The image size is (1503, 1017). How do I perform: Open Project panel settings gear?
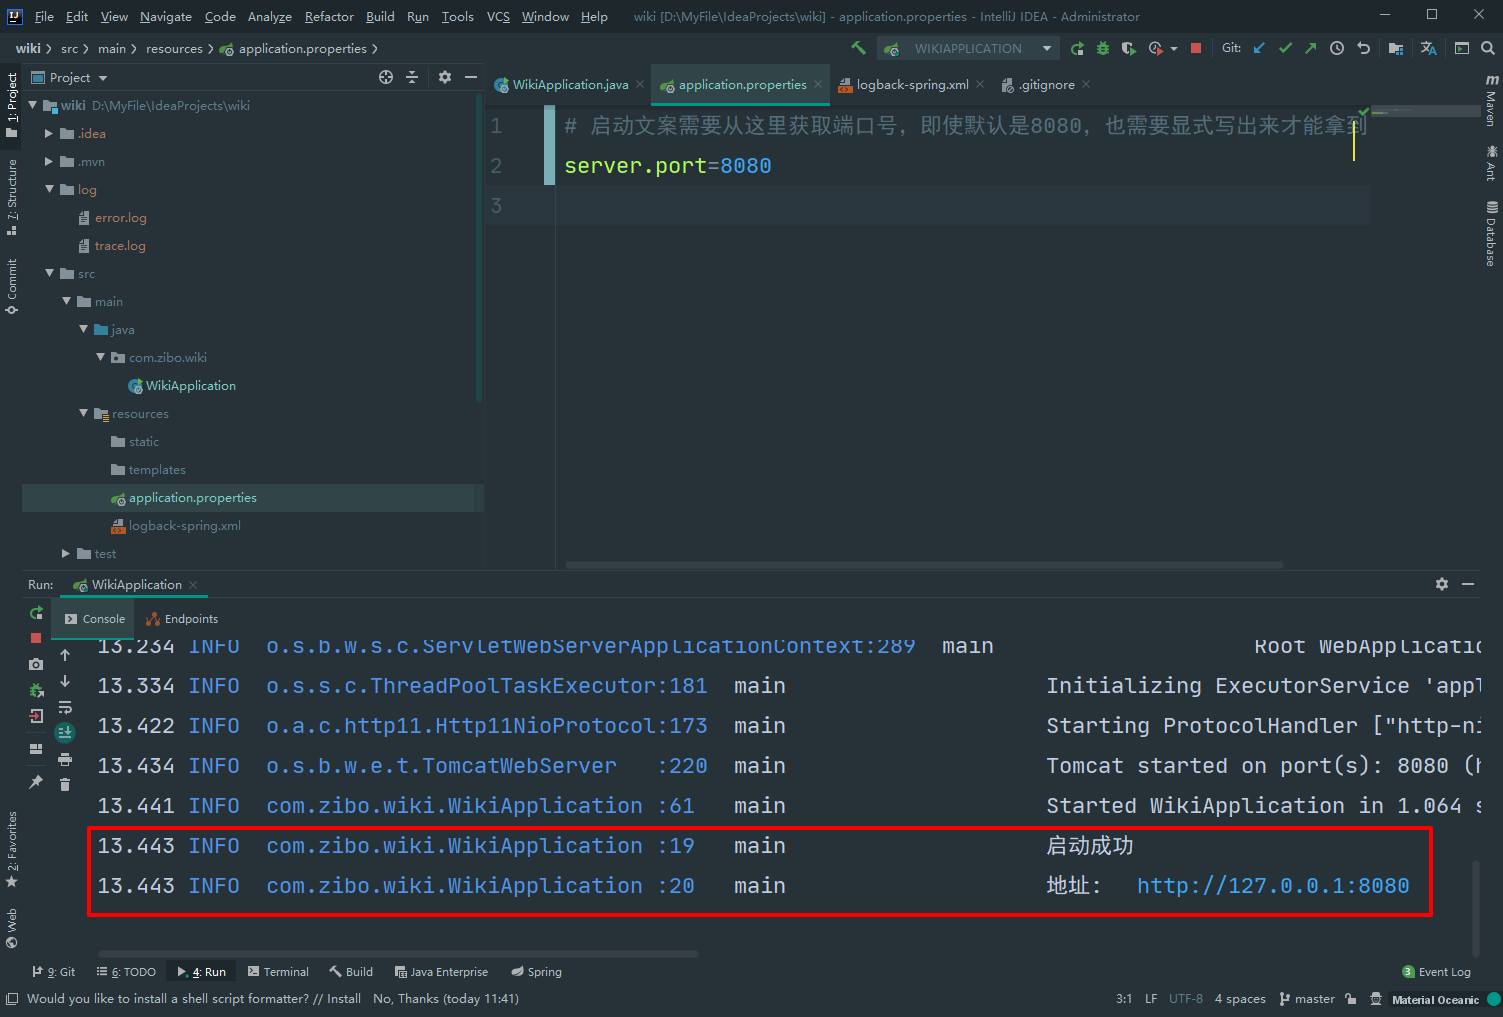(445, 77)
